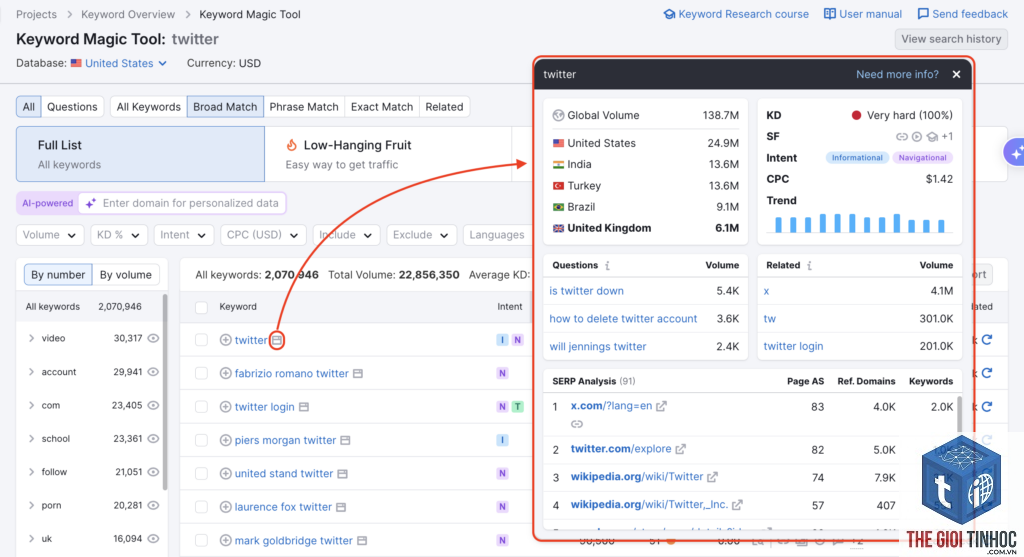Switch to Questions tab
The width and height of the screenshot is (1024, 557).
[x=72, y=107]
